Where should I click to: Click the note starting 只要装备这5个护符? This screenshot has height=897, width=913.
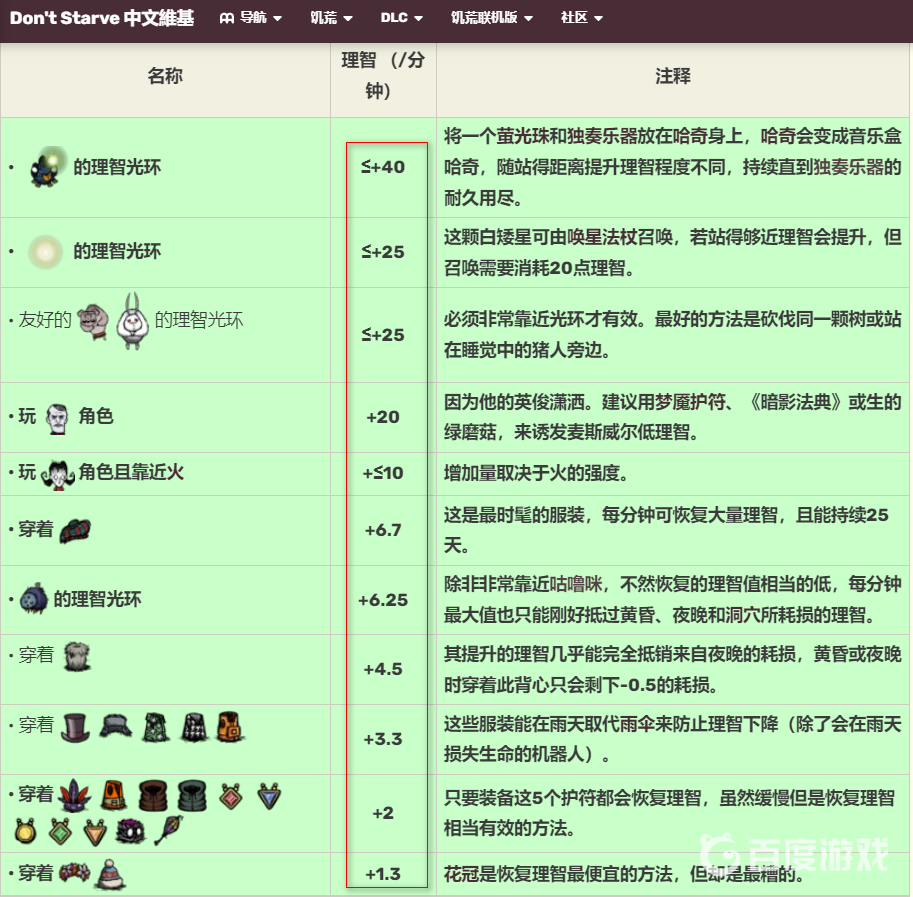[x=669, y=813]
